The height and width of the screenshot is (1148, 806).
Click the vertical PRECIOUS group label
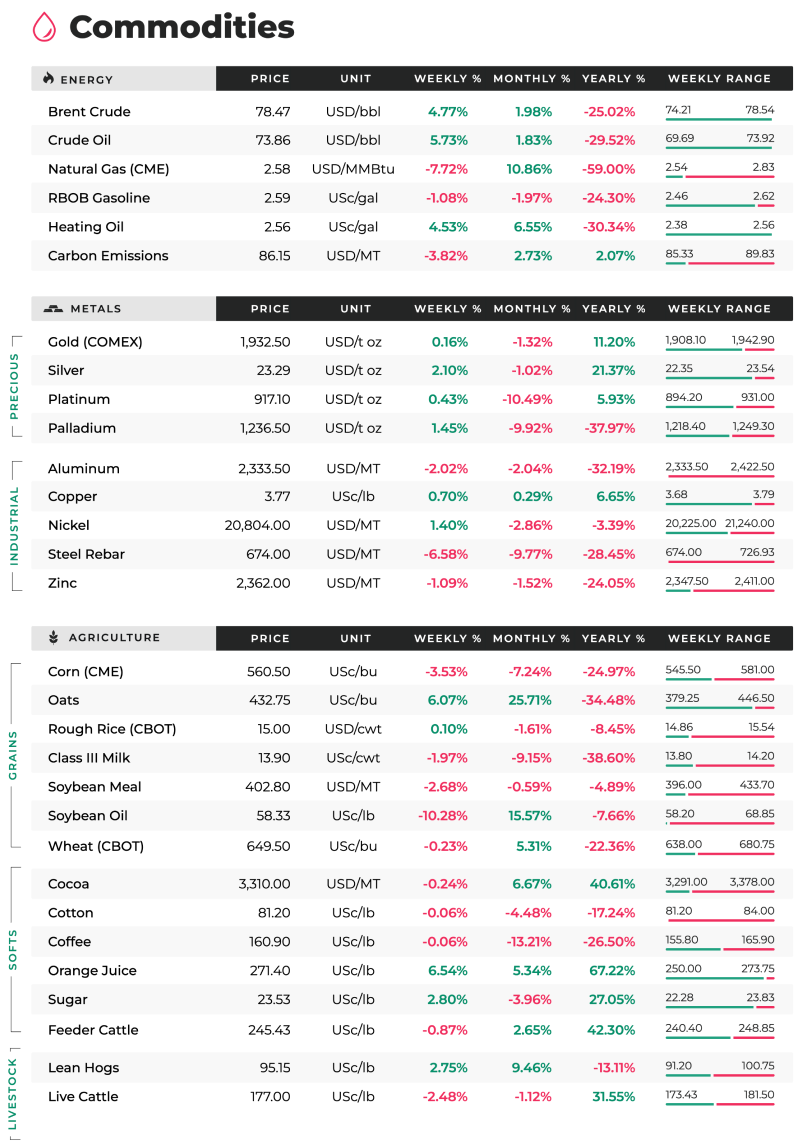pyautogui.click(x=13, y=387)
